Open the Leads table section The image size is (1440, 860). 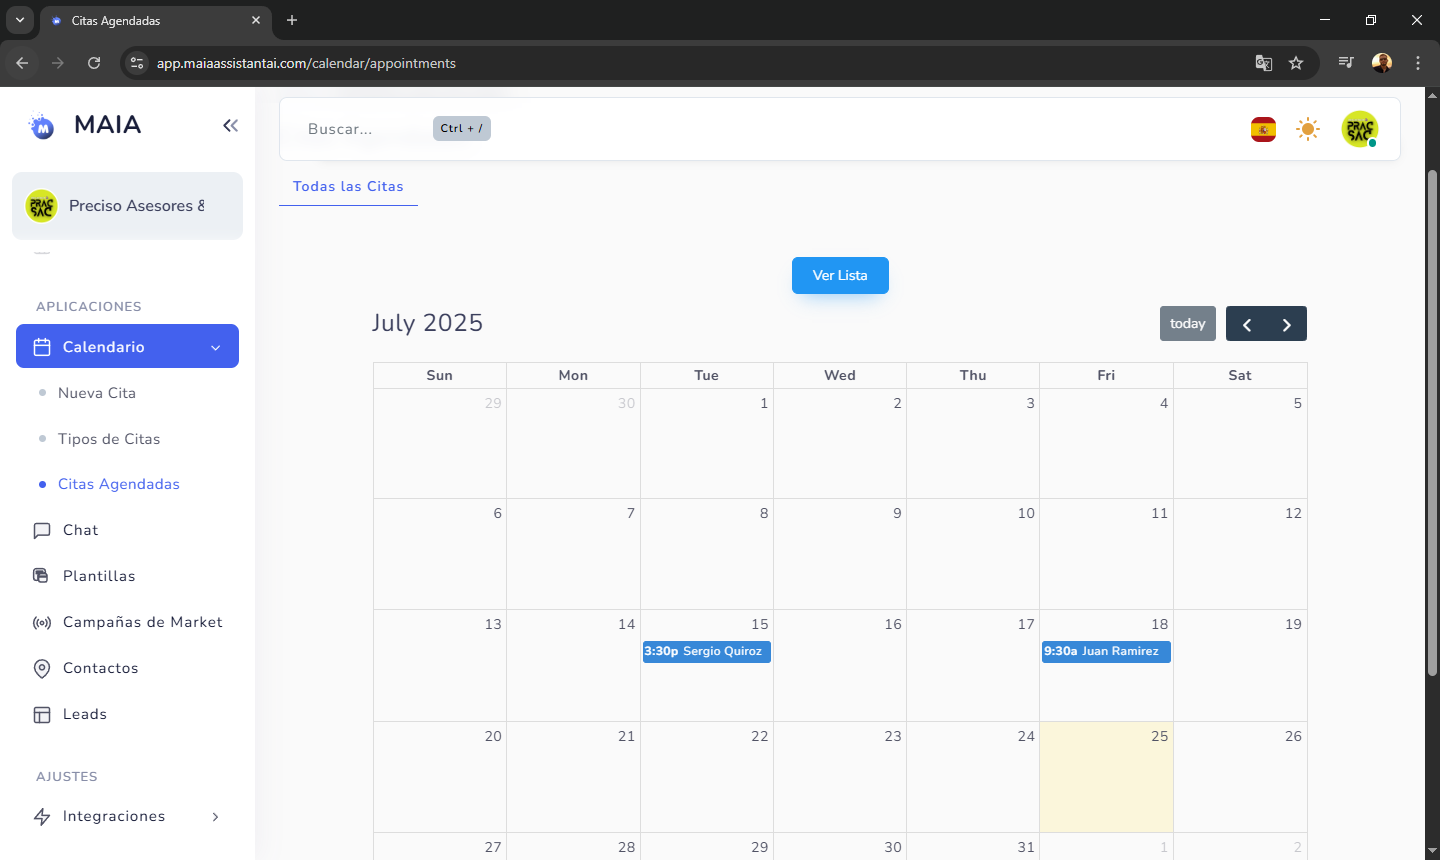click(84, 714)
